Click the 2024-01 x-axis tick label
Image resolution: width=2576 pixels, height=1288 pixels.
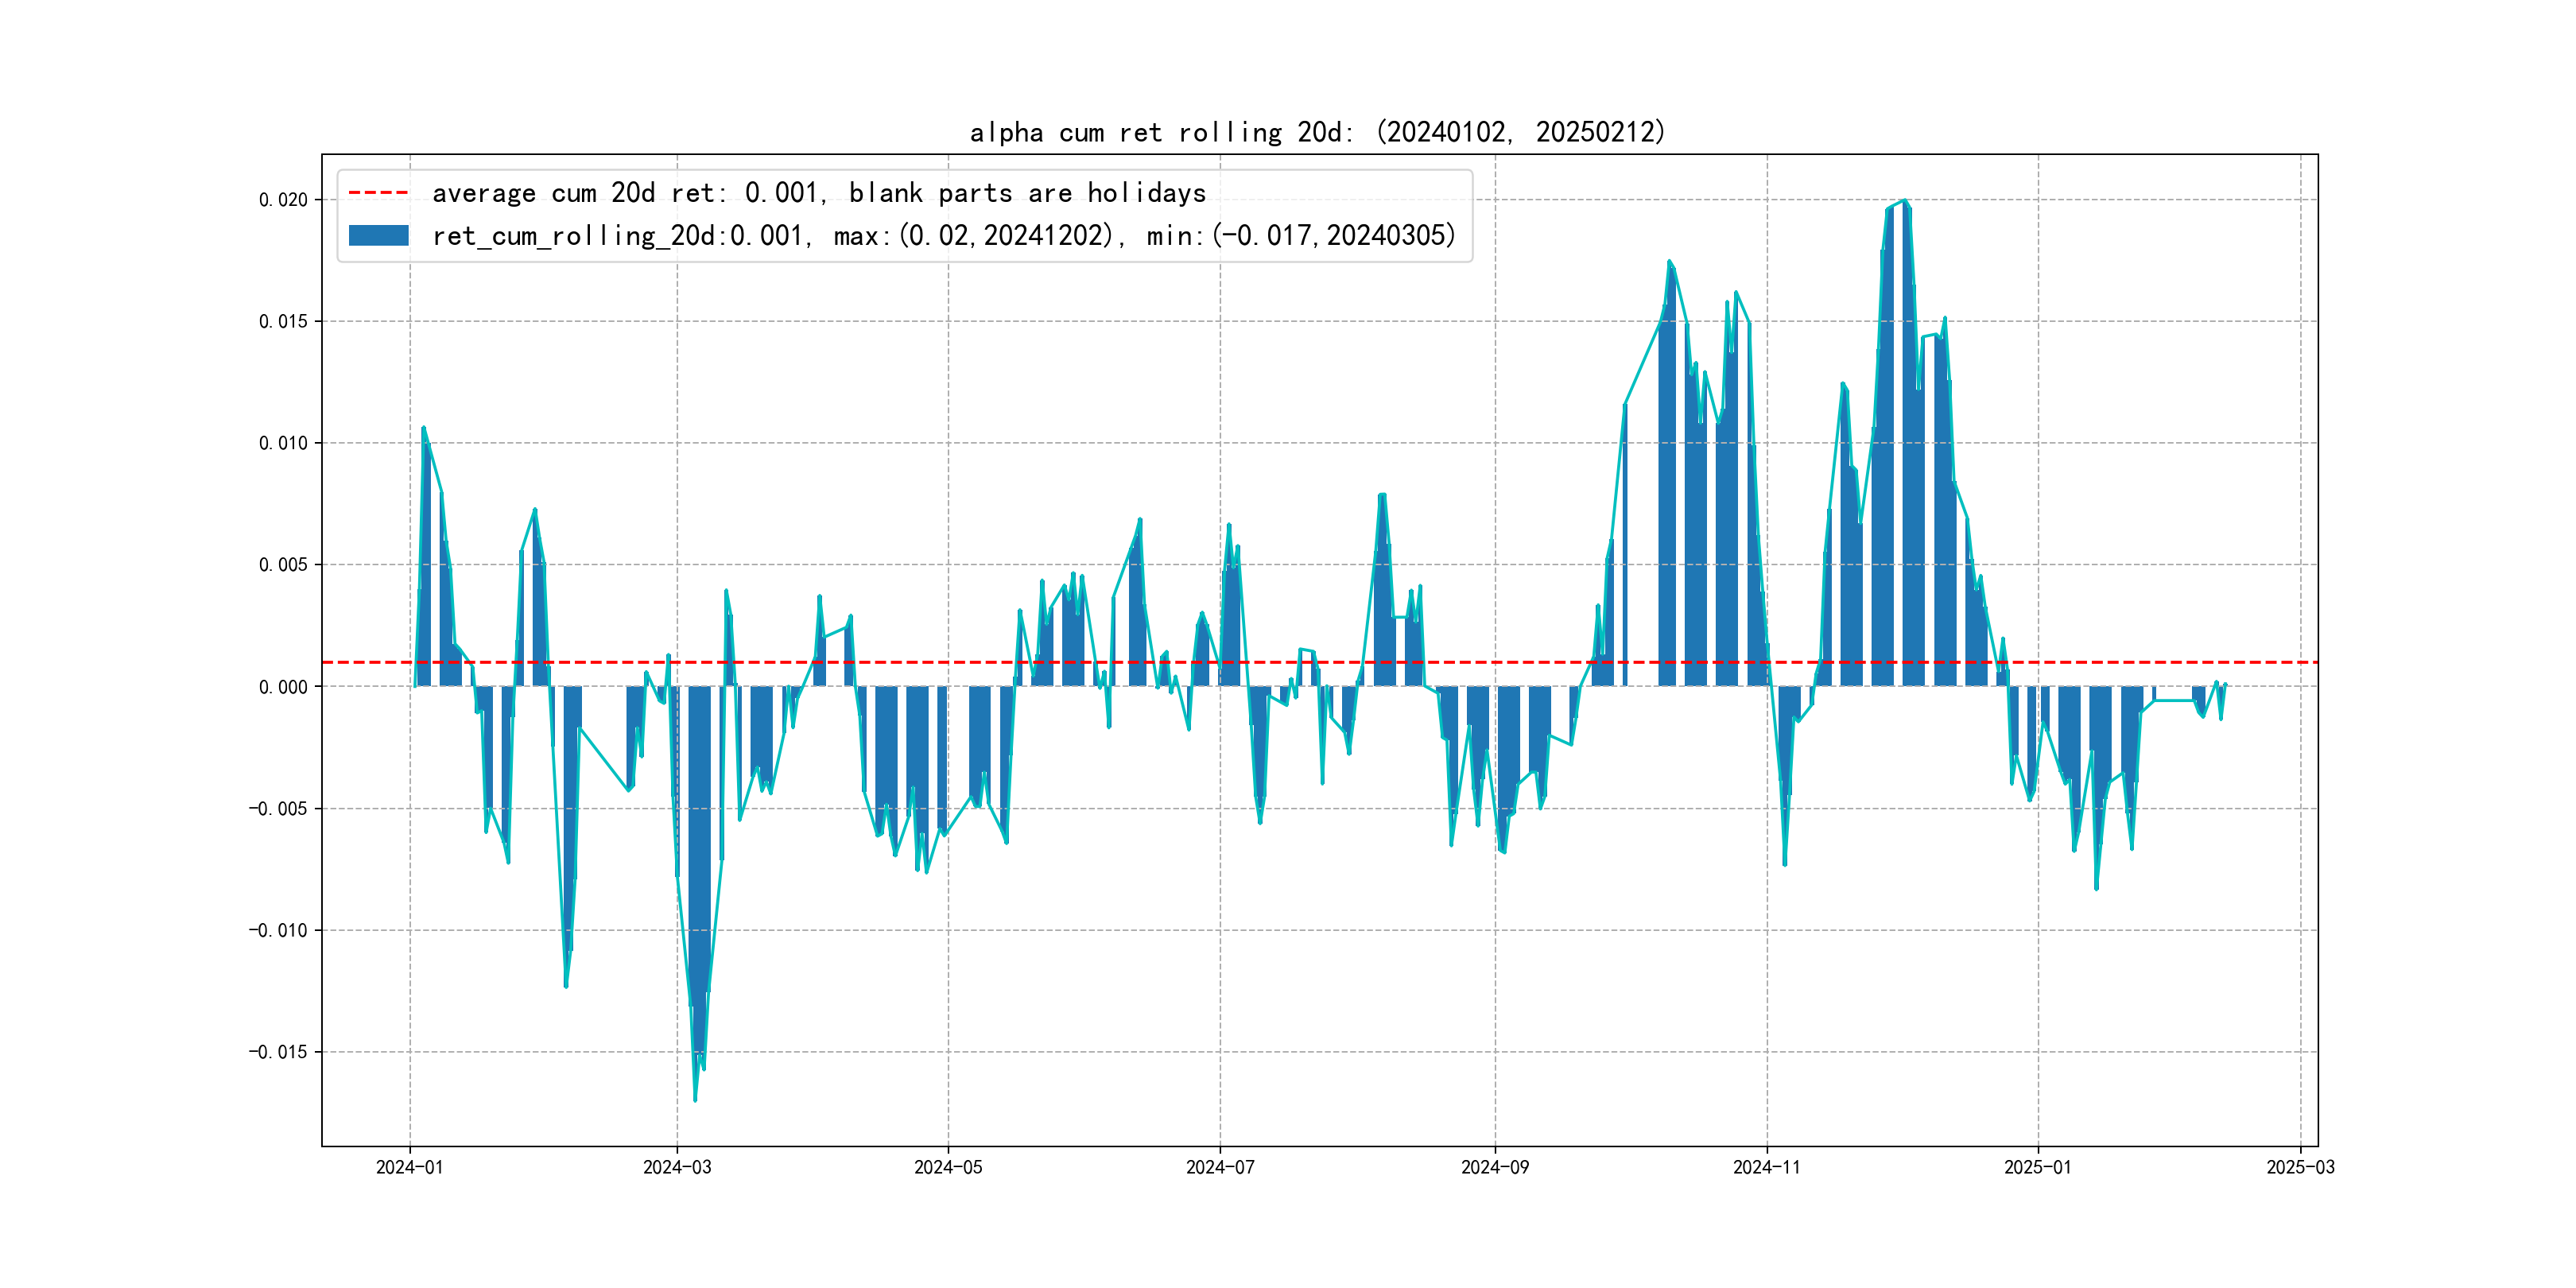point(409,1167)
